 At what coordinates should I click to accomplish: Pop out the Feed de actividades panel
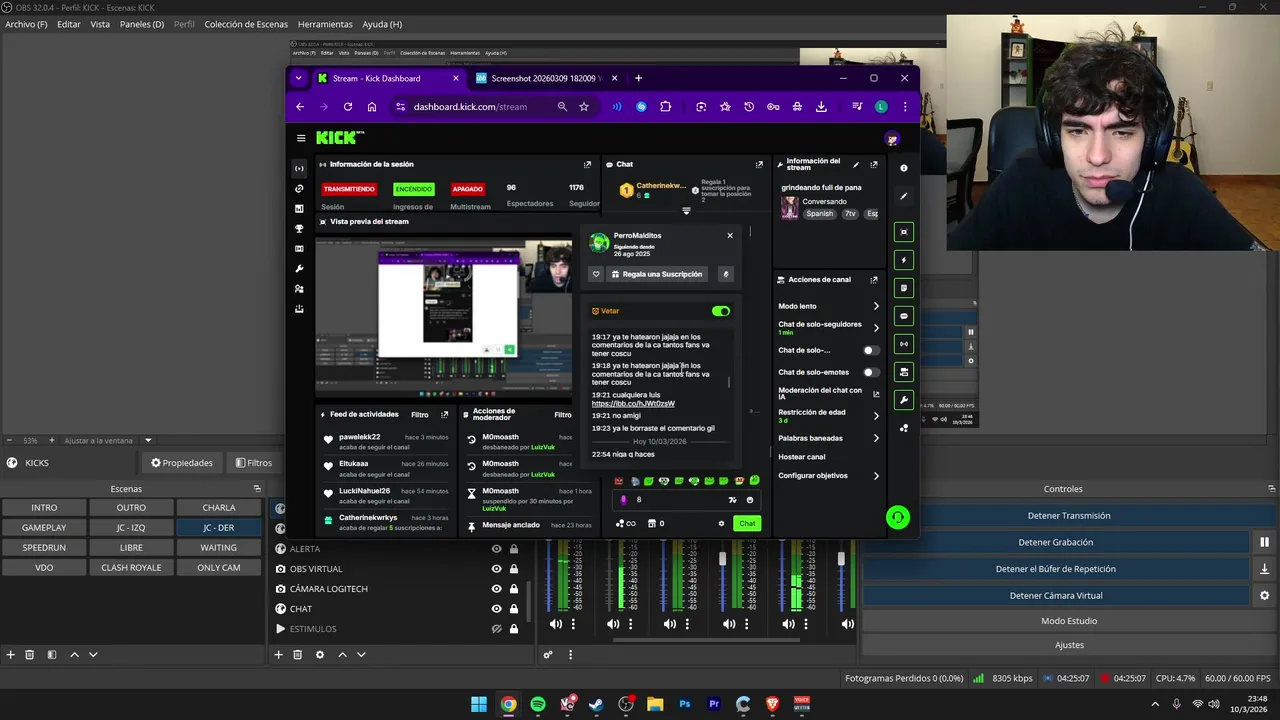point(445,415)
